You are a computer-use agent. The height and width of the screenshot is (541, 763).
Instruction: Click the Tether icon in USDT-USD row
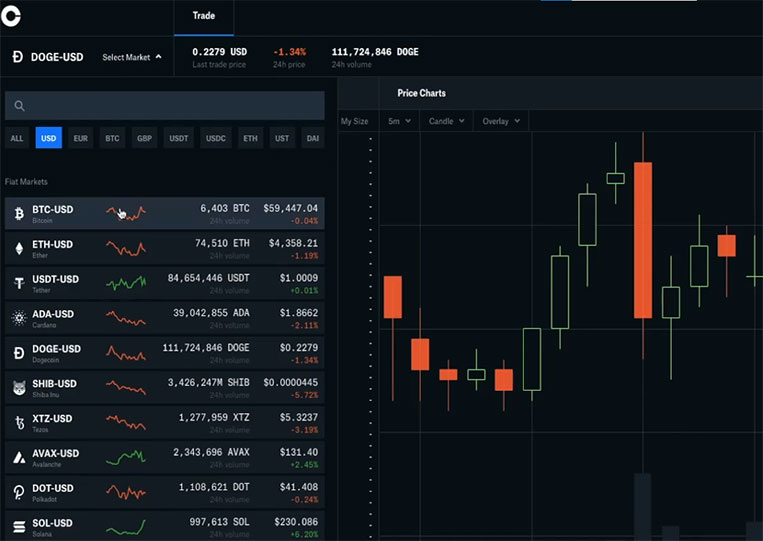click(x=19, y=283)
